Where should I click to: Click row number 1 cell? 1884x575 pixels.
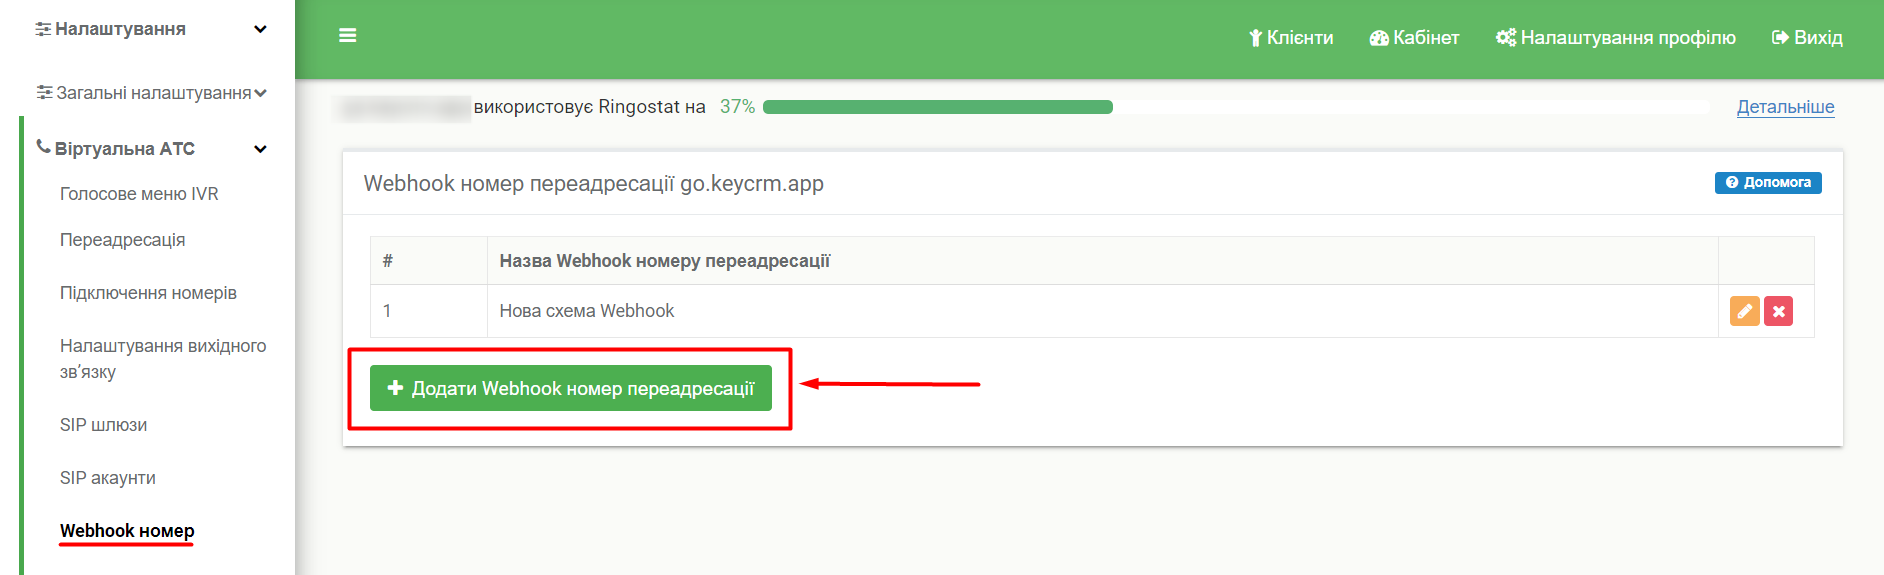tap(429, 311)
